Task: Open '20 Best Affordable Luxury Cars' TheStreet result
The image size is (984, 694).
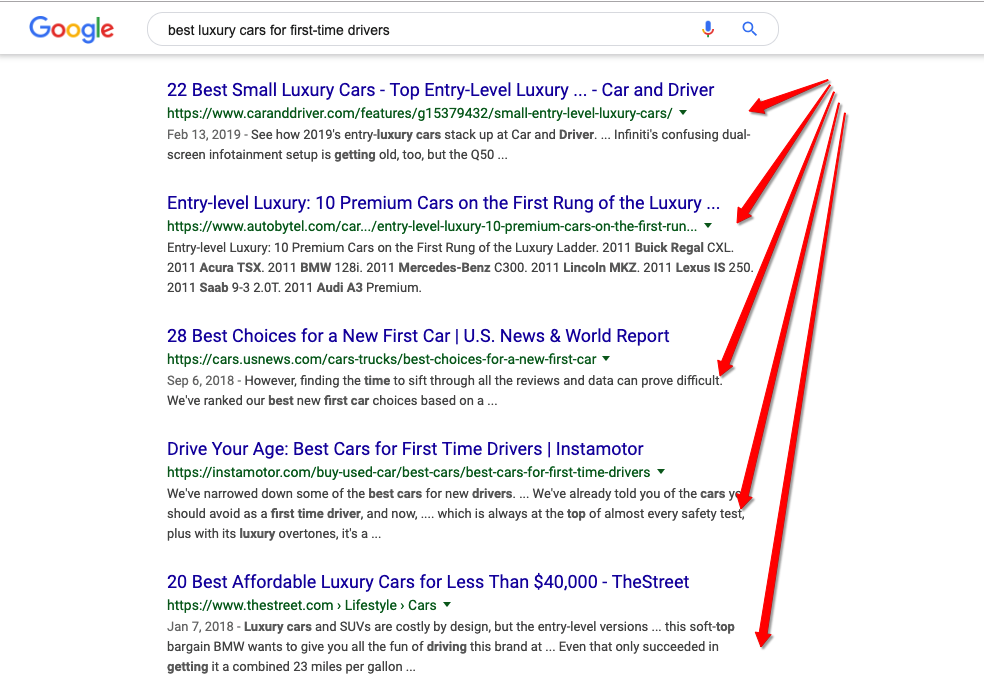Action: (428, 582)
